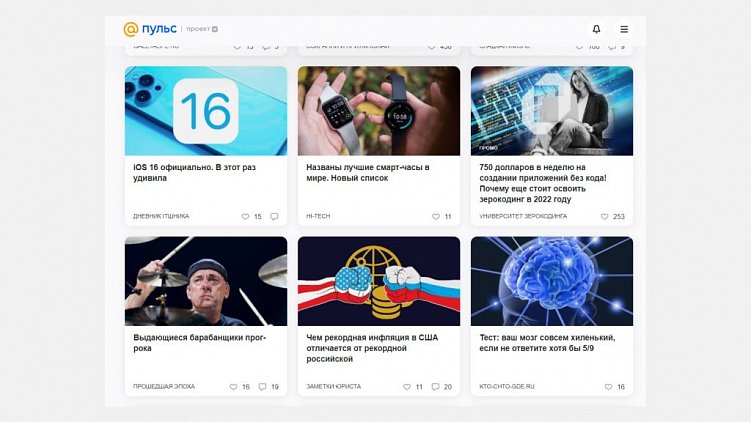The height and width of the screenshot is (422, 751).
Task: Open the smart-watches photo
Action: click(379, 111)
